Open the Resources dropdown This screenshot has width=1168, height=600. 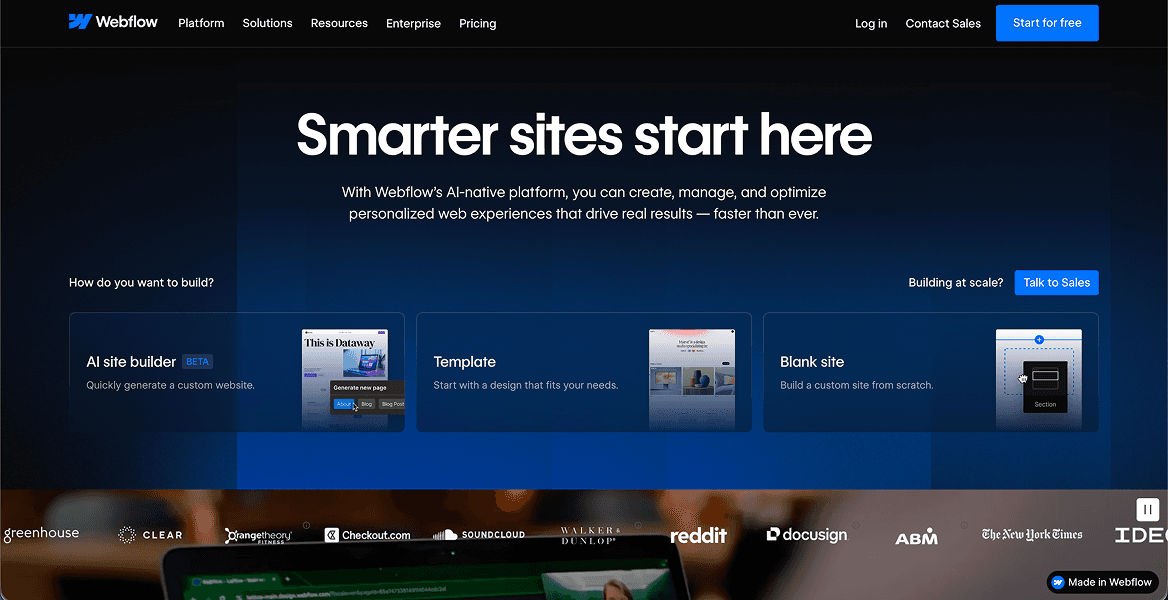point(339,23)
